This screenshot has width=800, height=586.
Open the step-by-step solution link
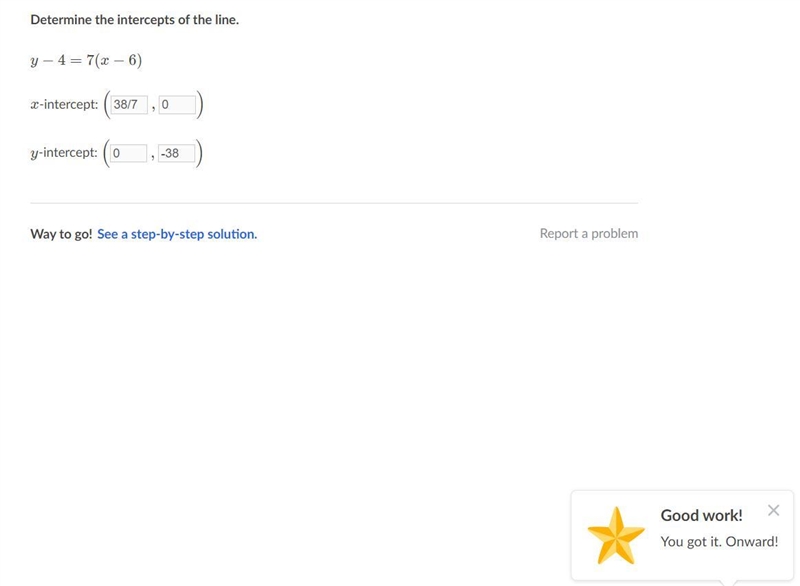177,234
